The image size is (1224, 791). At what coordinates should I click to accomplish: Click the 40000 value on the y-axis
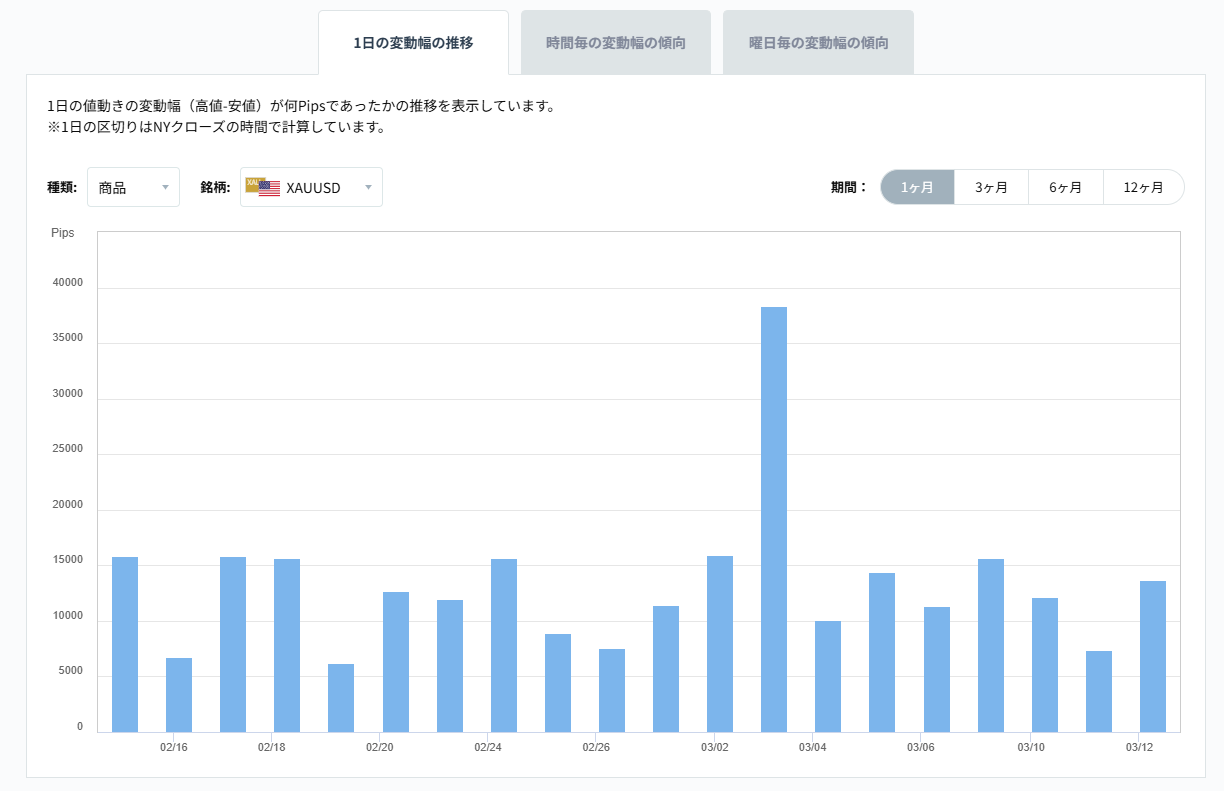click(69, 282)
